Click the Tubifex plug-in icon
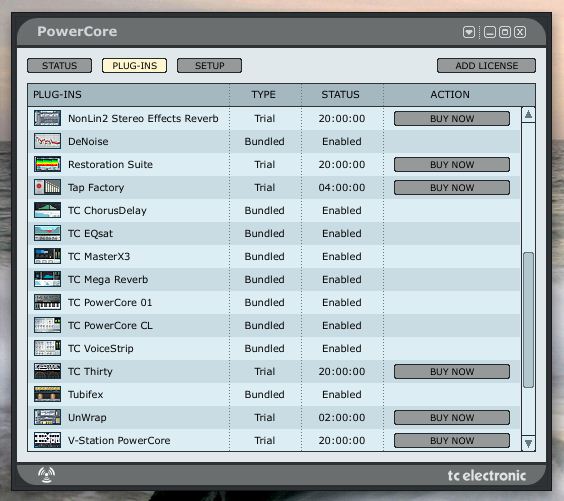Image resolution: width=564 pixels, height=501 pixels. (x=47, y=395)
